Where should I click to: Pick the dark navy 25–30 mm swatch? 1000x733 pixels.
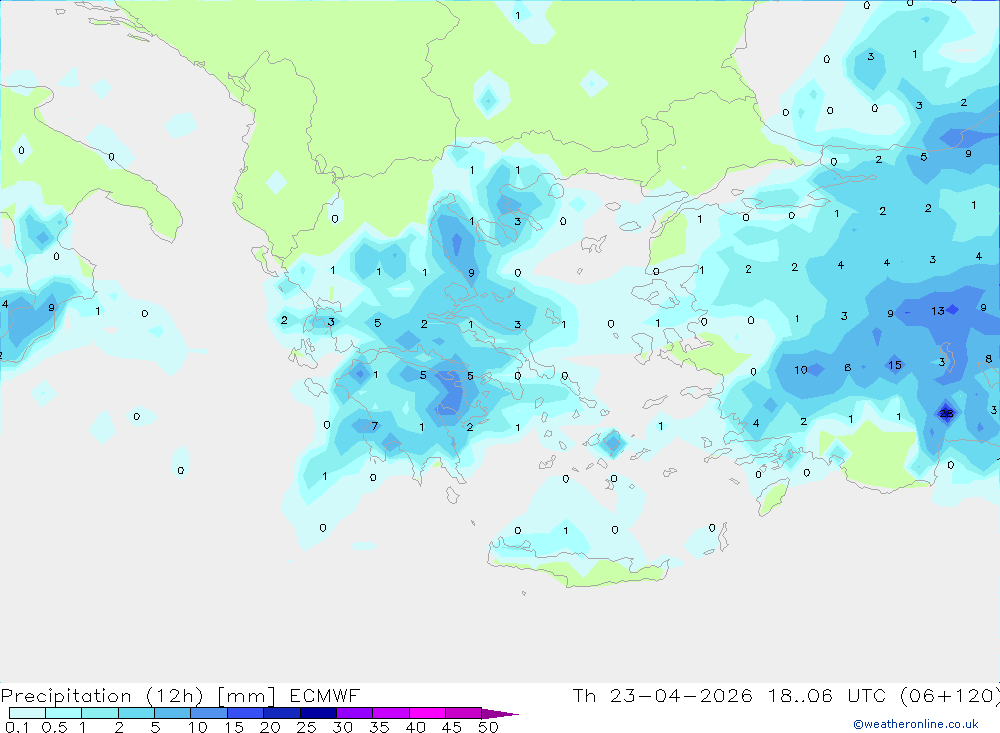click(x=318, y=713)
